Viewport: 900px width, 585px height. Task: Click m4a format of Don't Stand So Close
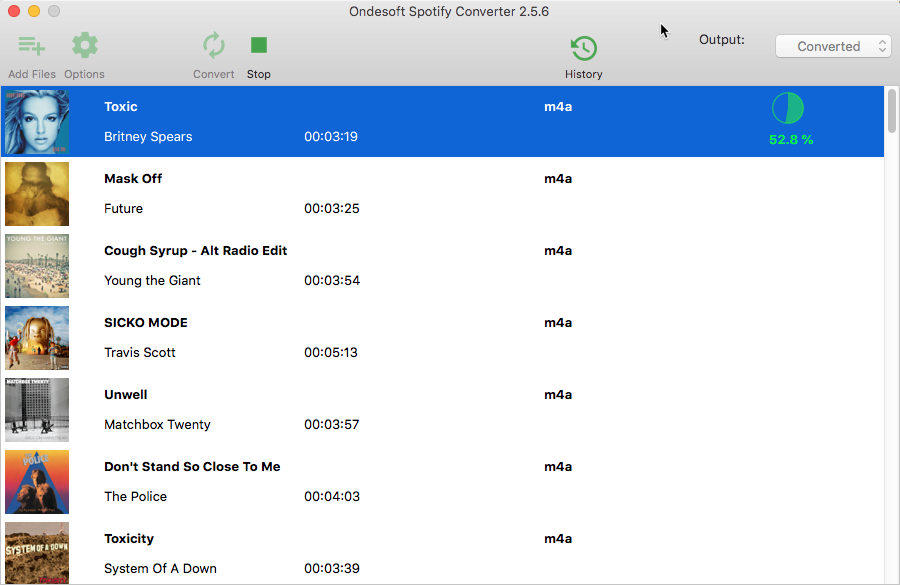[x=558, y=467]
